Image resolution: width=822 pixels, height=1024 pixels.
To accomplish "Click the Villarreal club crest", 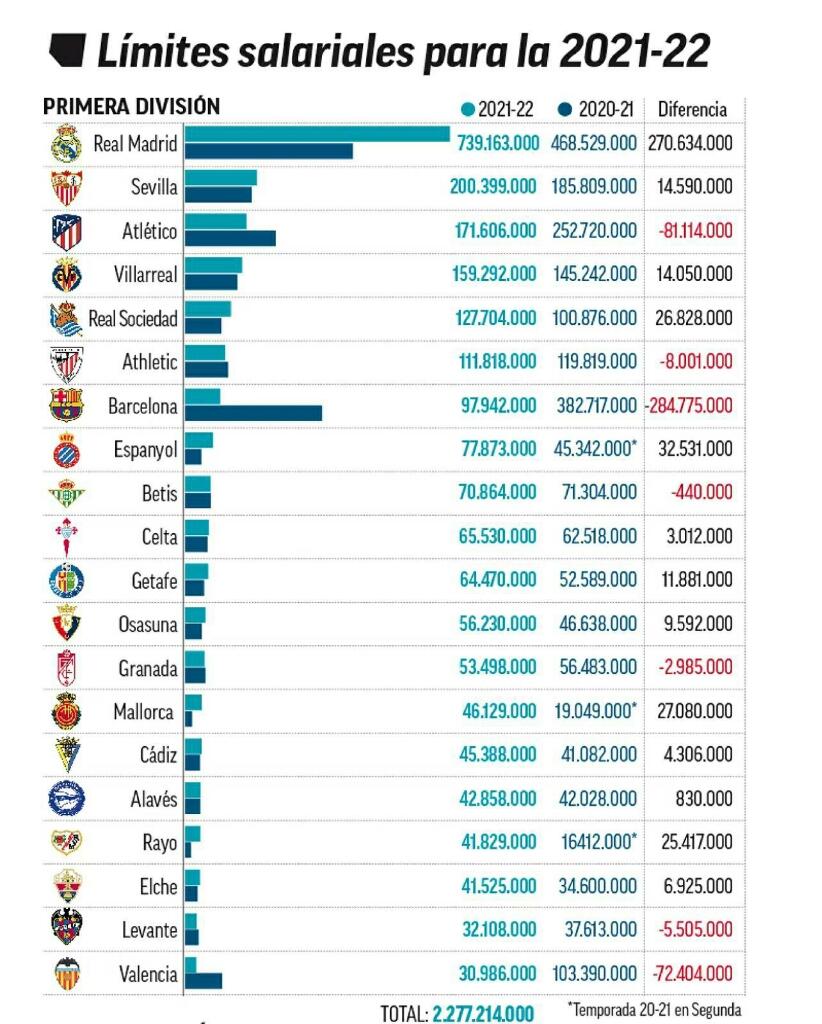I will [x=67, y=275].
